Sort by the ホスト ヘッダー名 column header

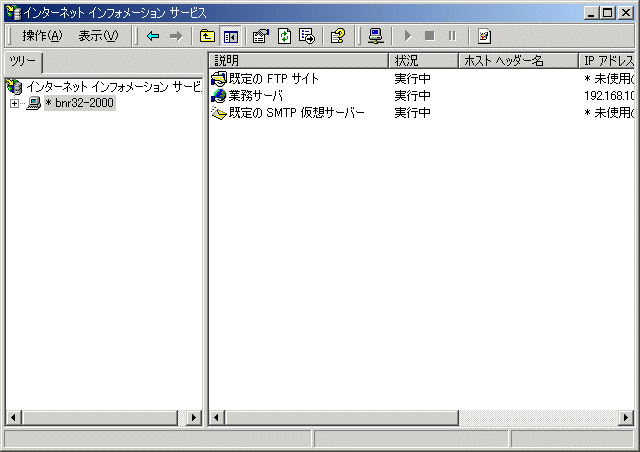click(x=518, y=61)
